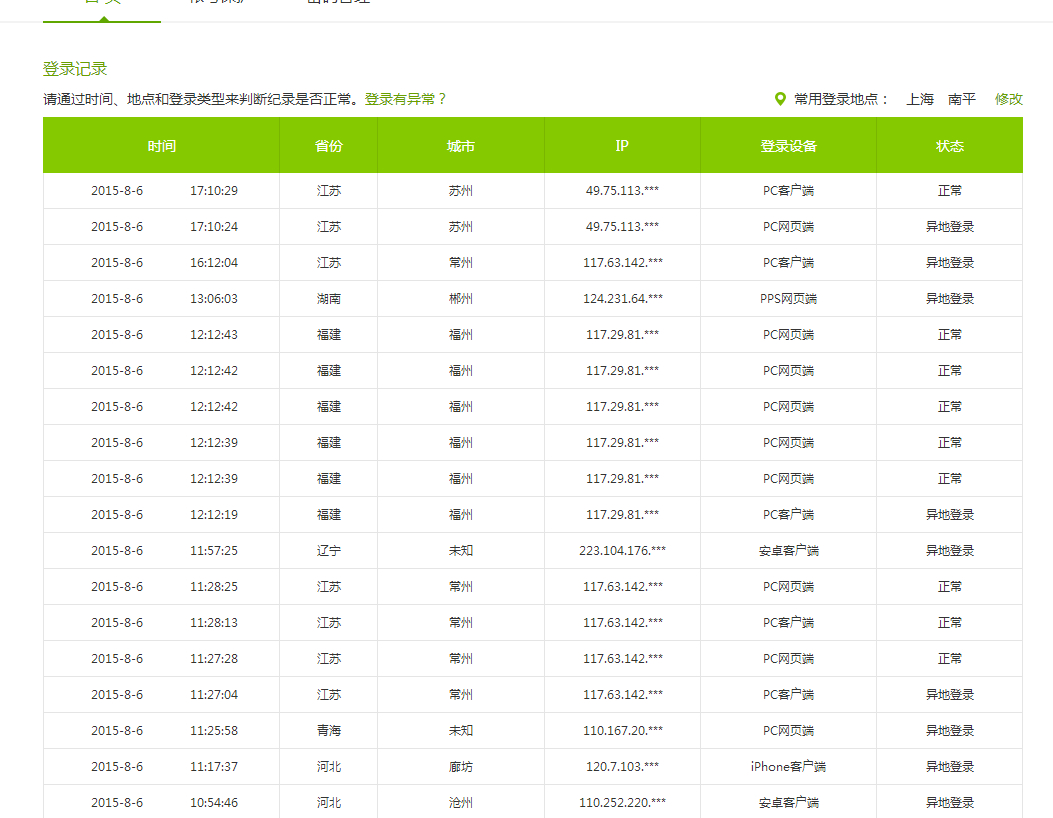1053x818 pixels.
Task: Select the time 17:10:29 cell
Action: coord(214,191)
